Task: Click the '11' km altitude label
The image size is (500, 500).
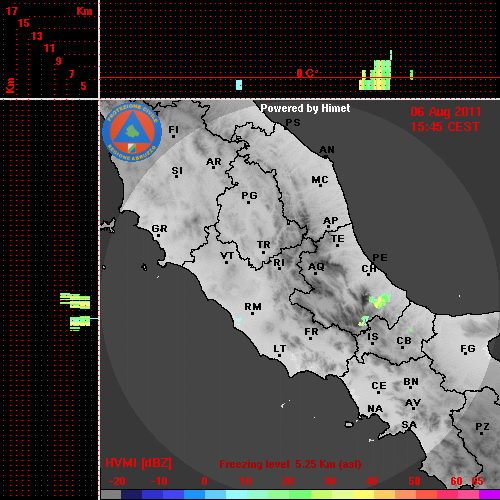Action: click(x=49, y=48)
